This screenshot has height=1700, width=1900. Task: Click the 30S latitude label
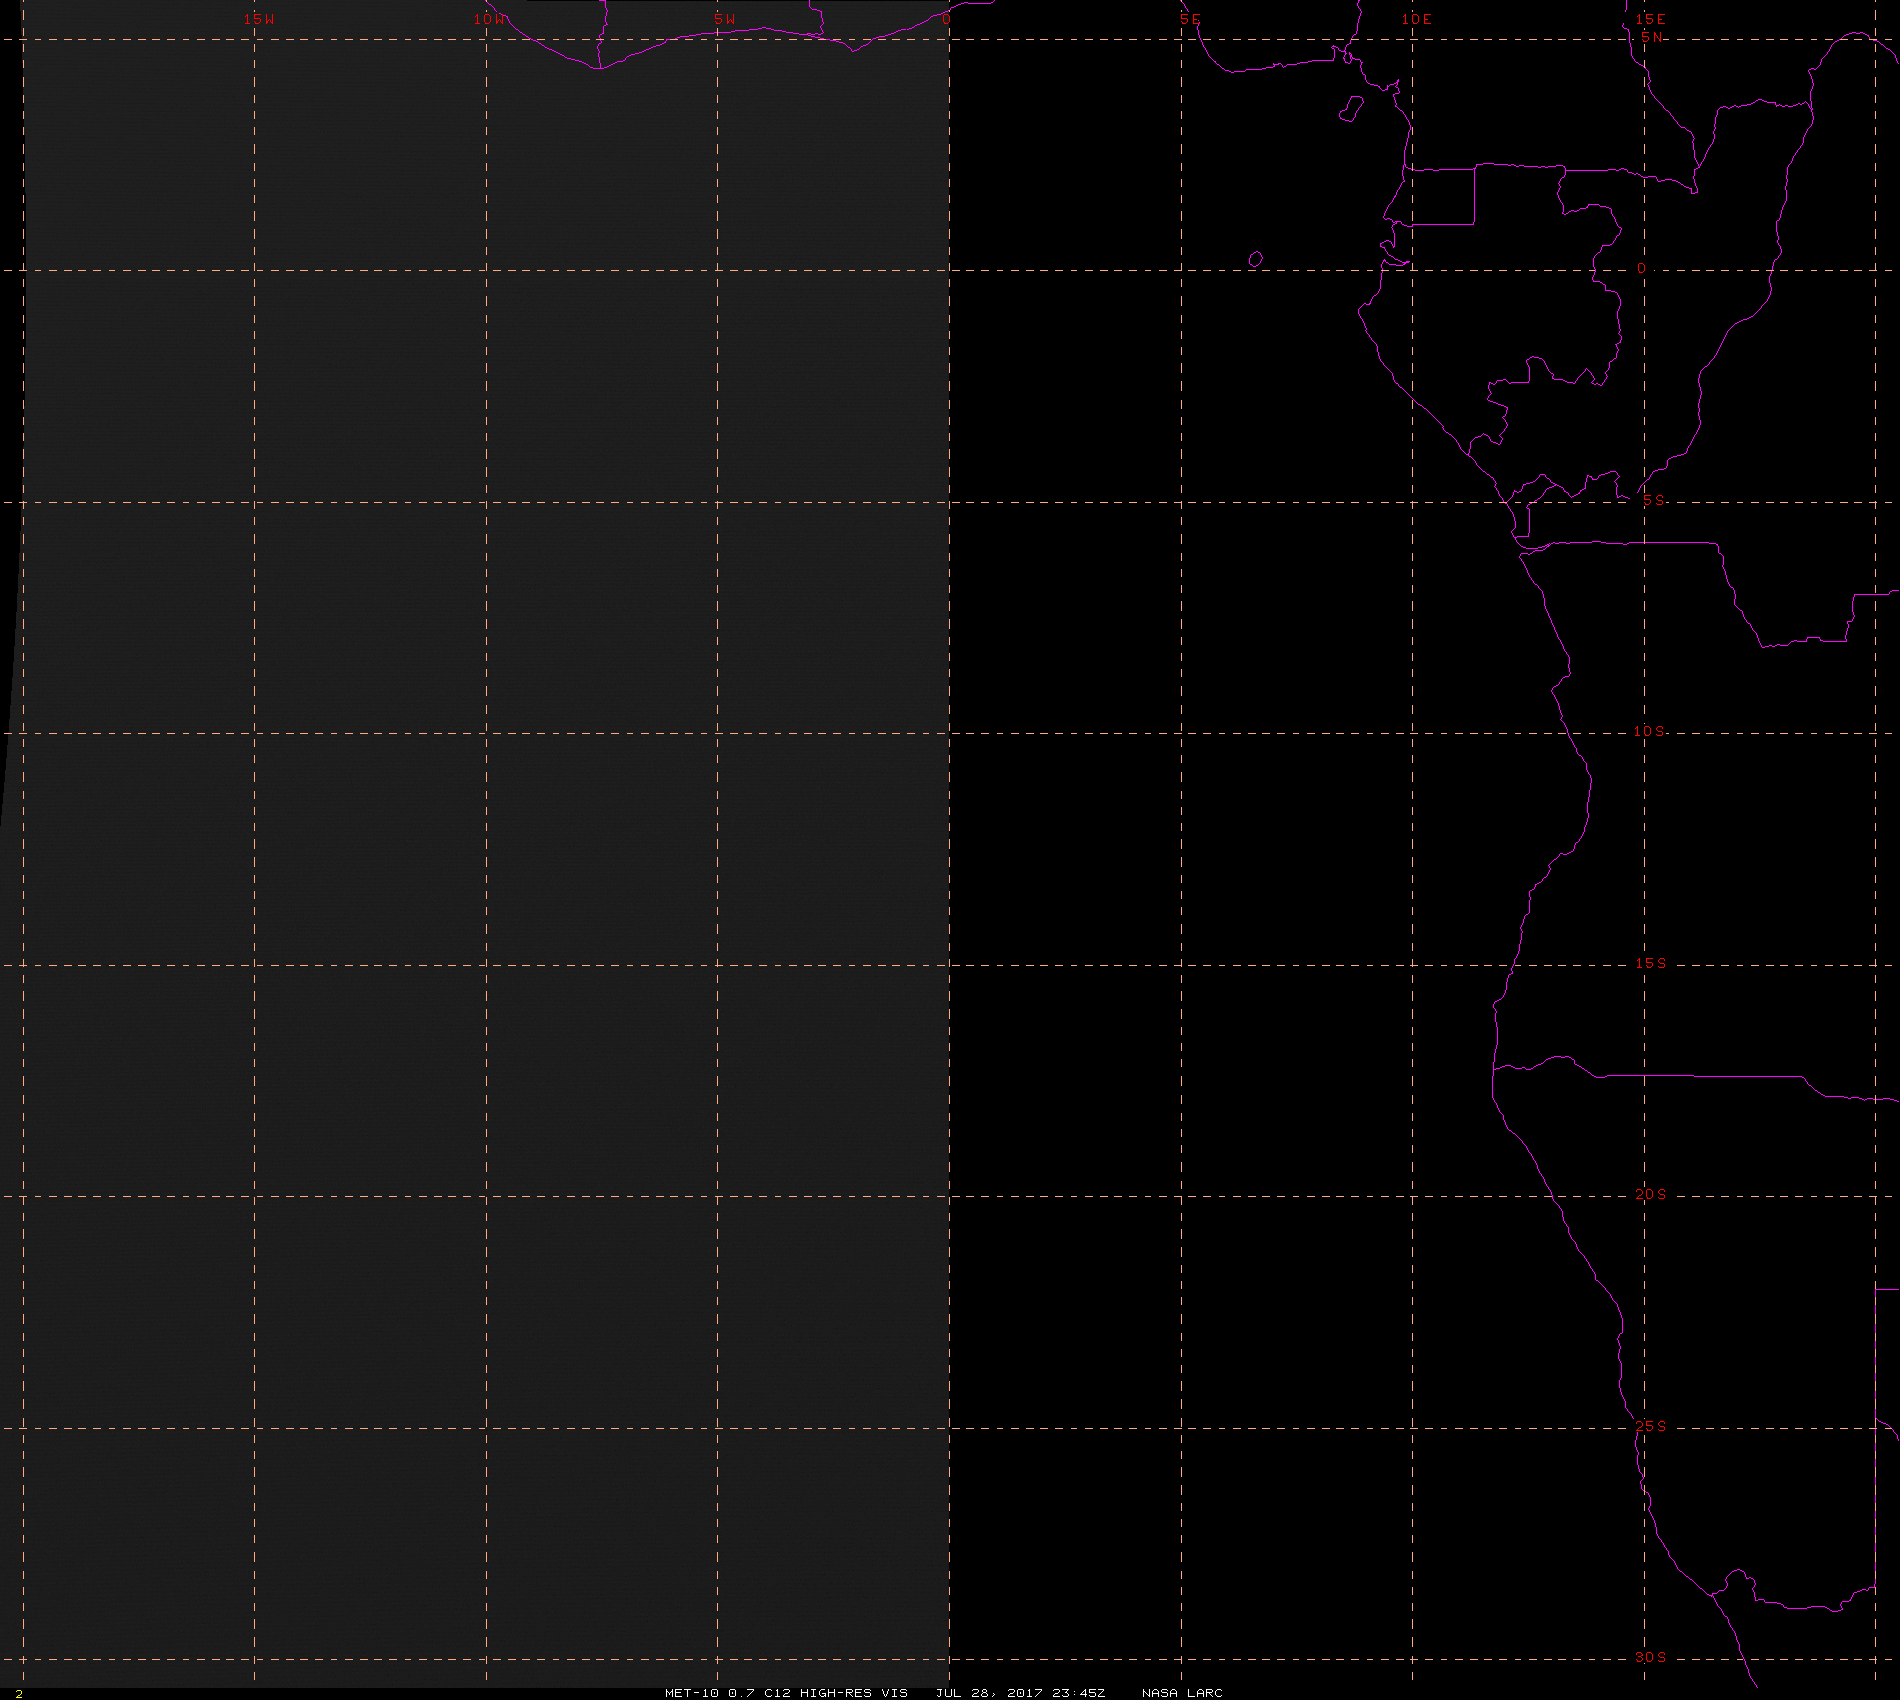(1651, 1657)
